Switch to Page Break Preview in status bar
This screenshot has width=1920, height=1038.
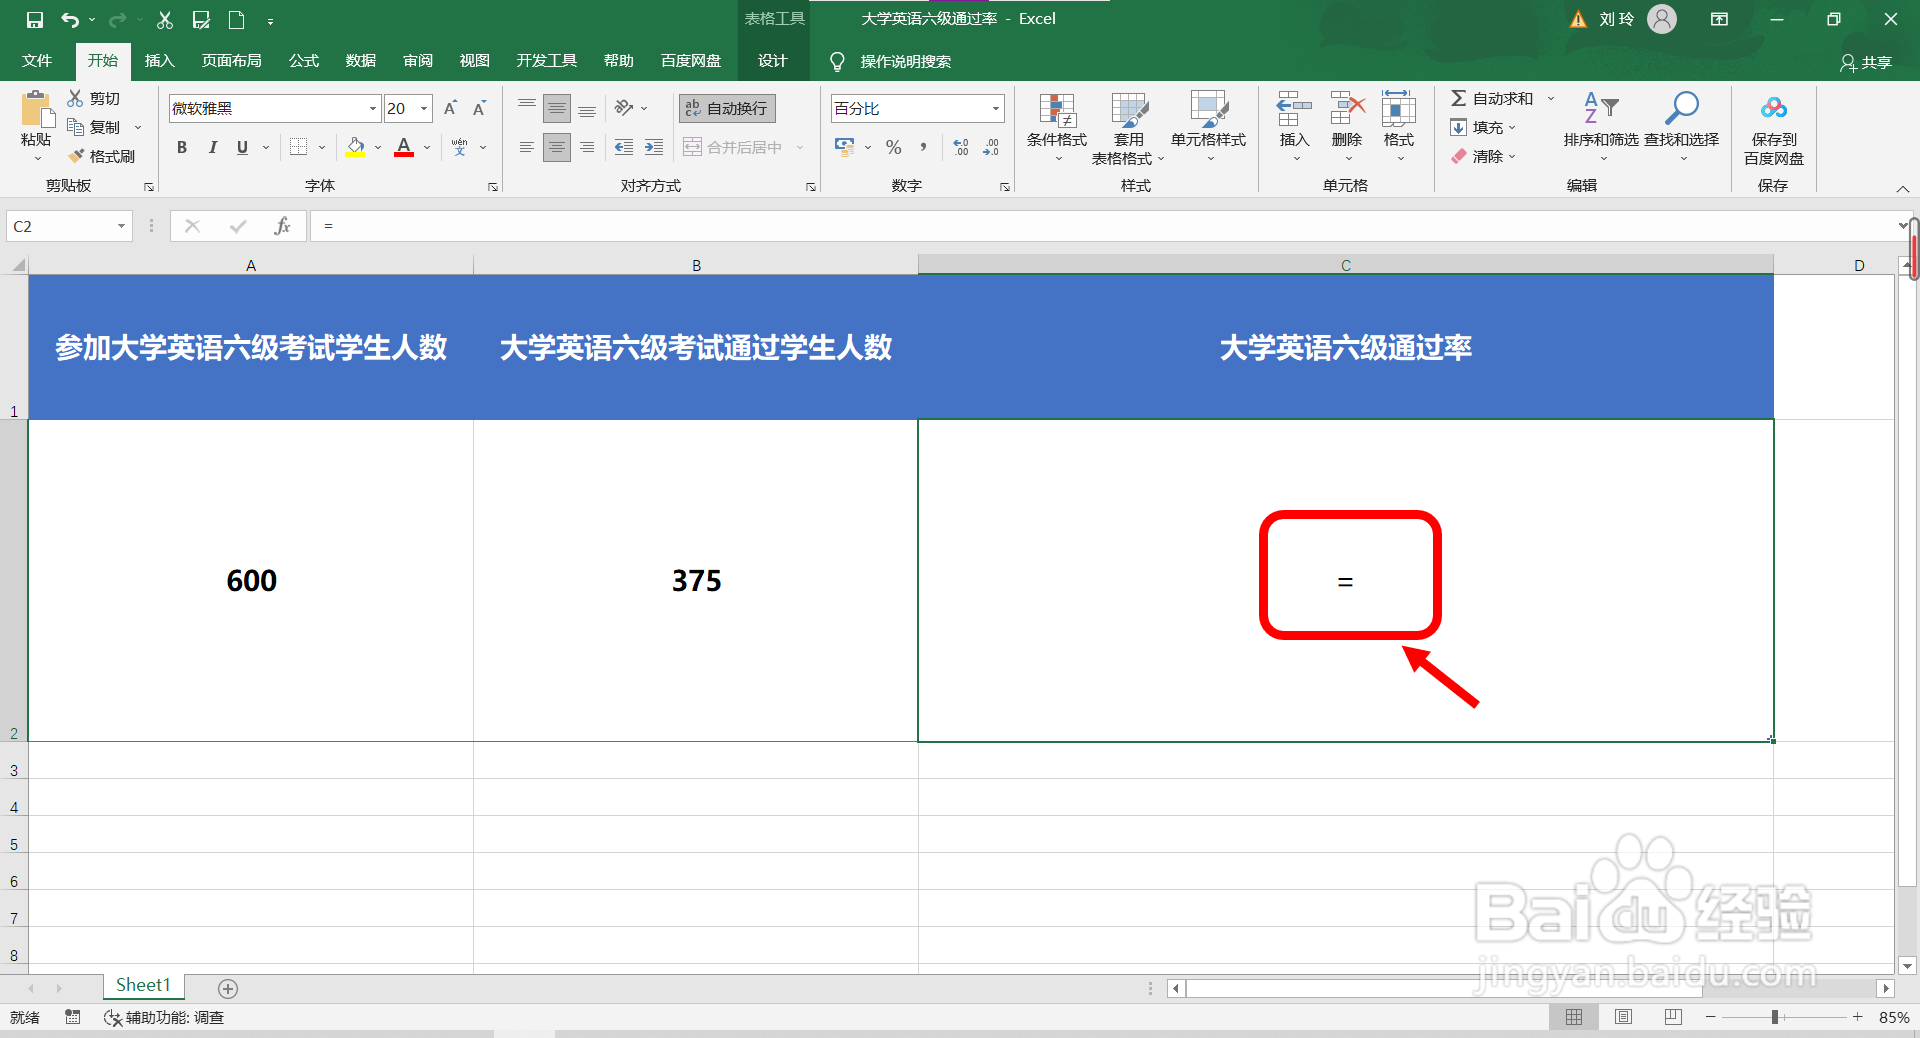[1673, 1017]
